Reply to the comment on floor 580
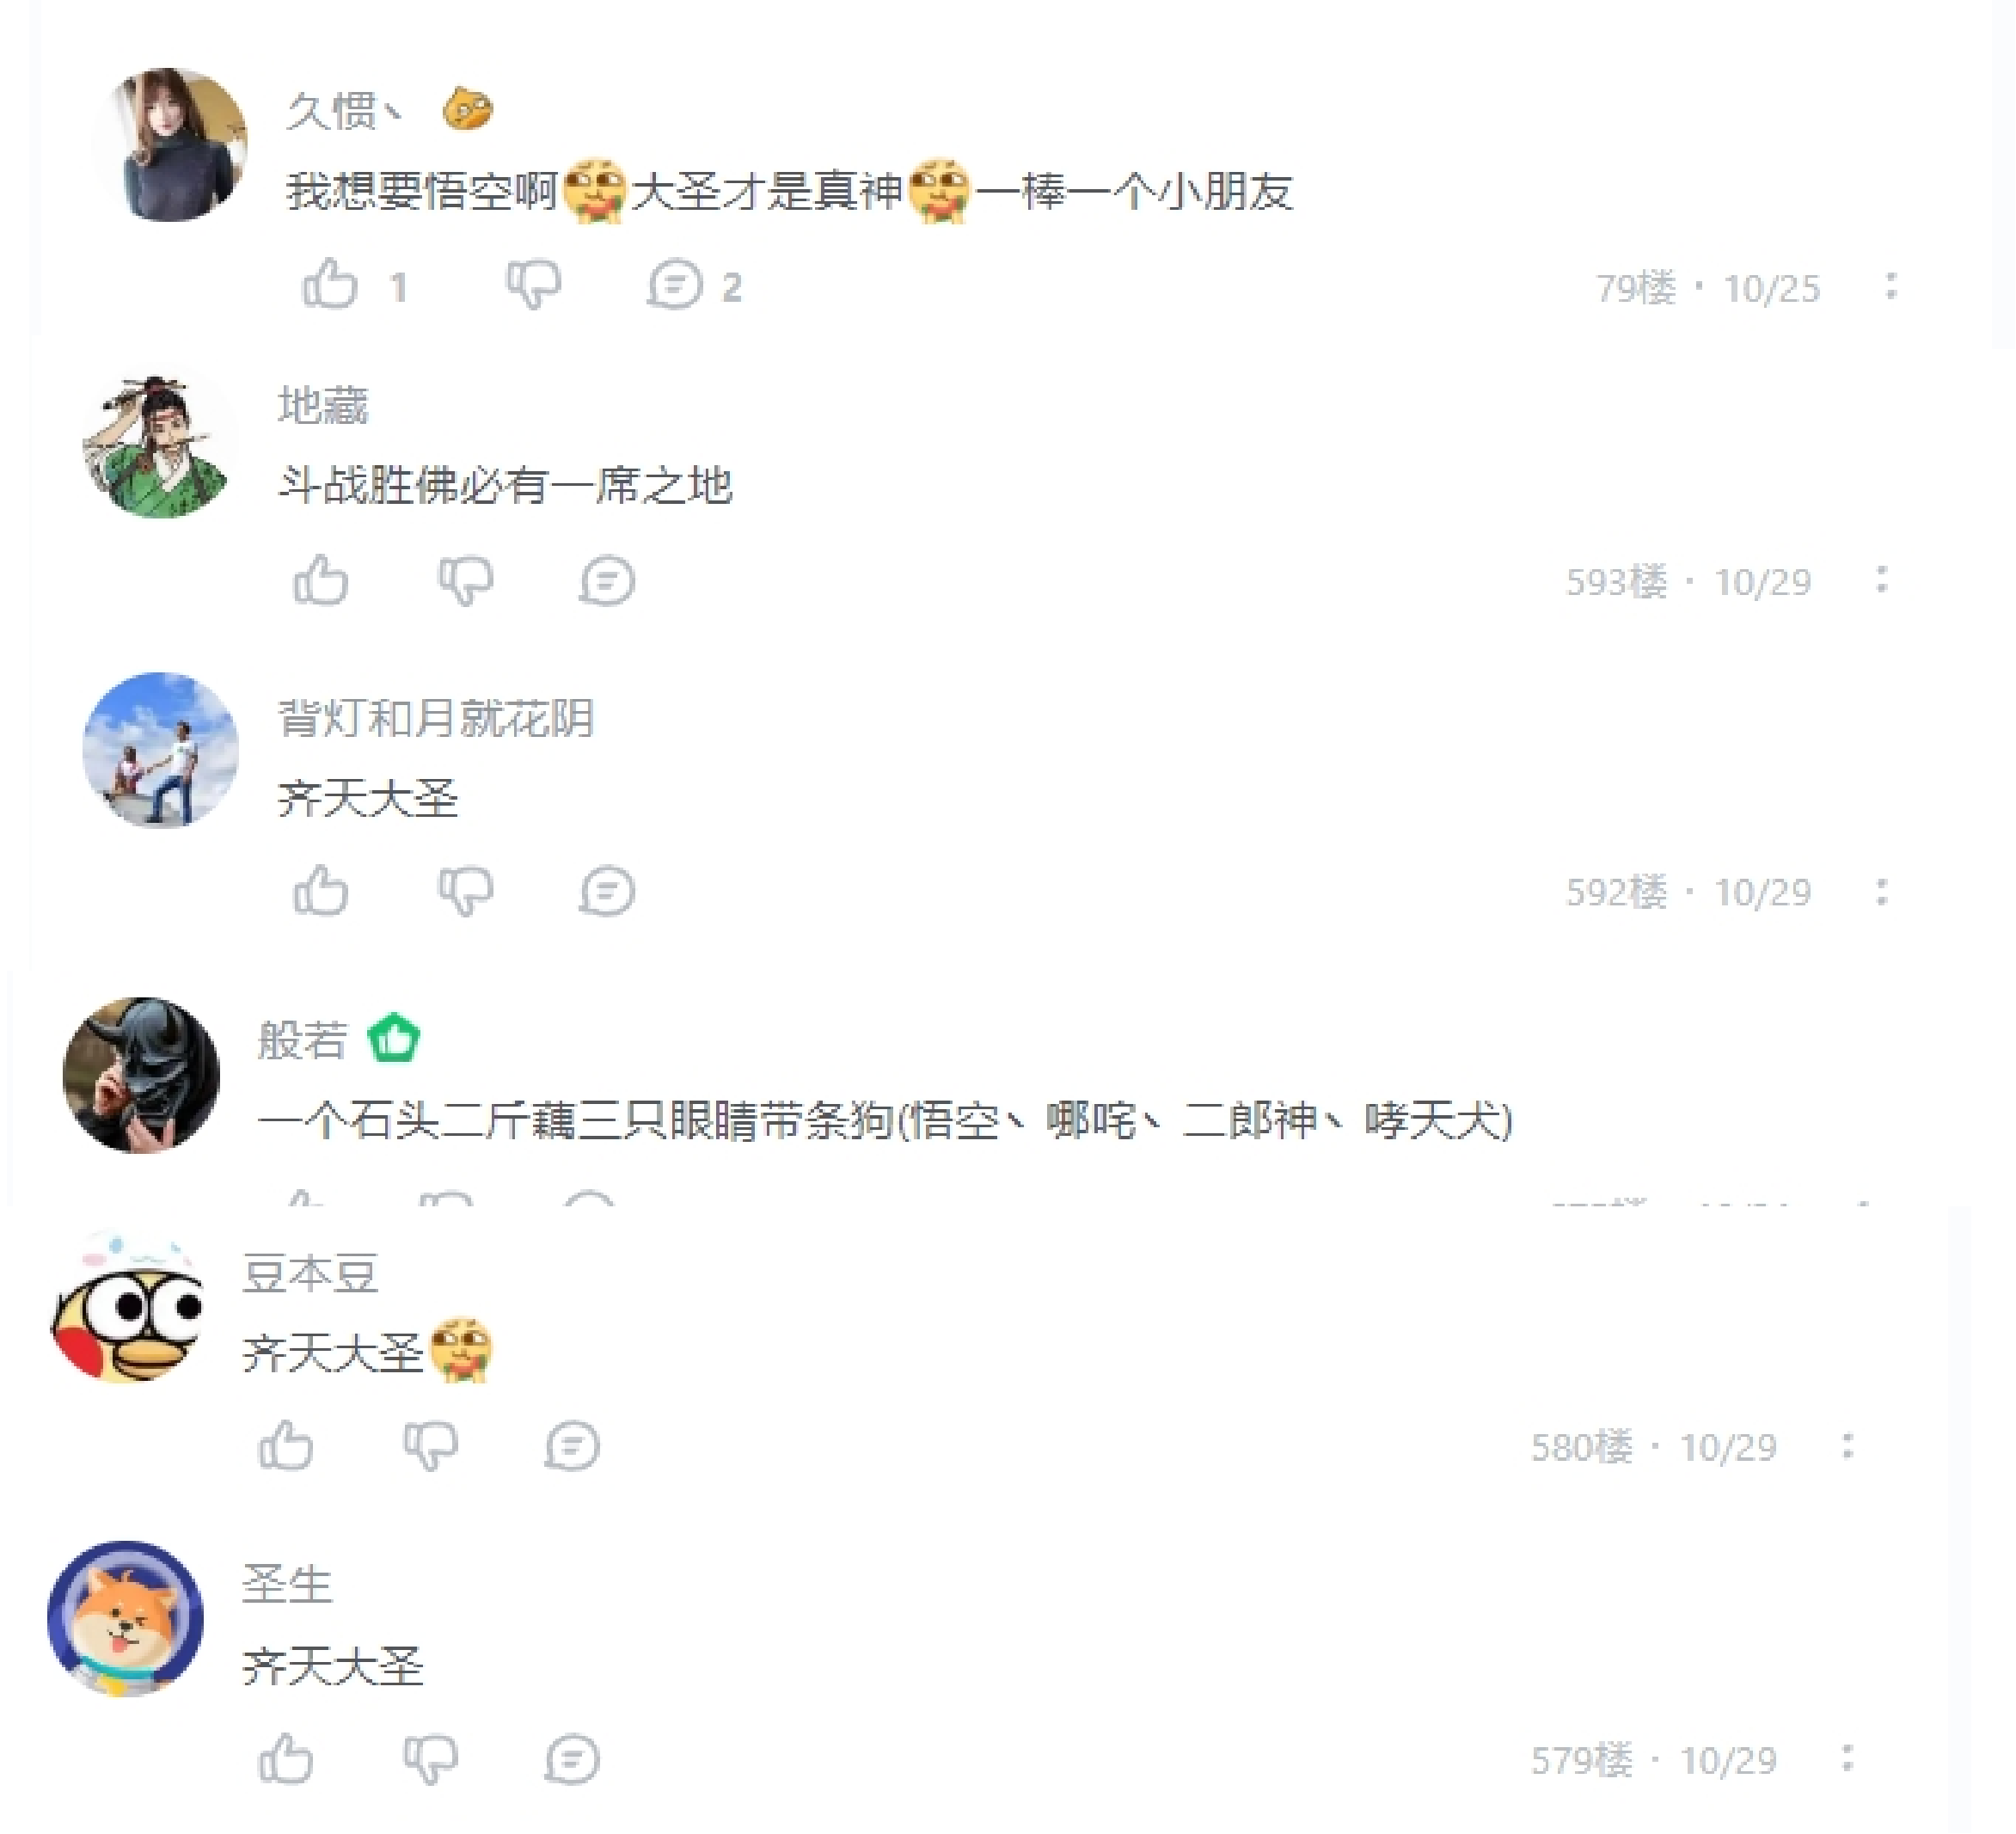 pyautogui.click(x=572, y=1446)
